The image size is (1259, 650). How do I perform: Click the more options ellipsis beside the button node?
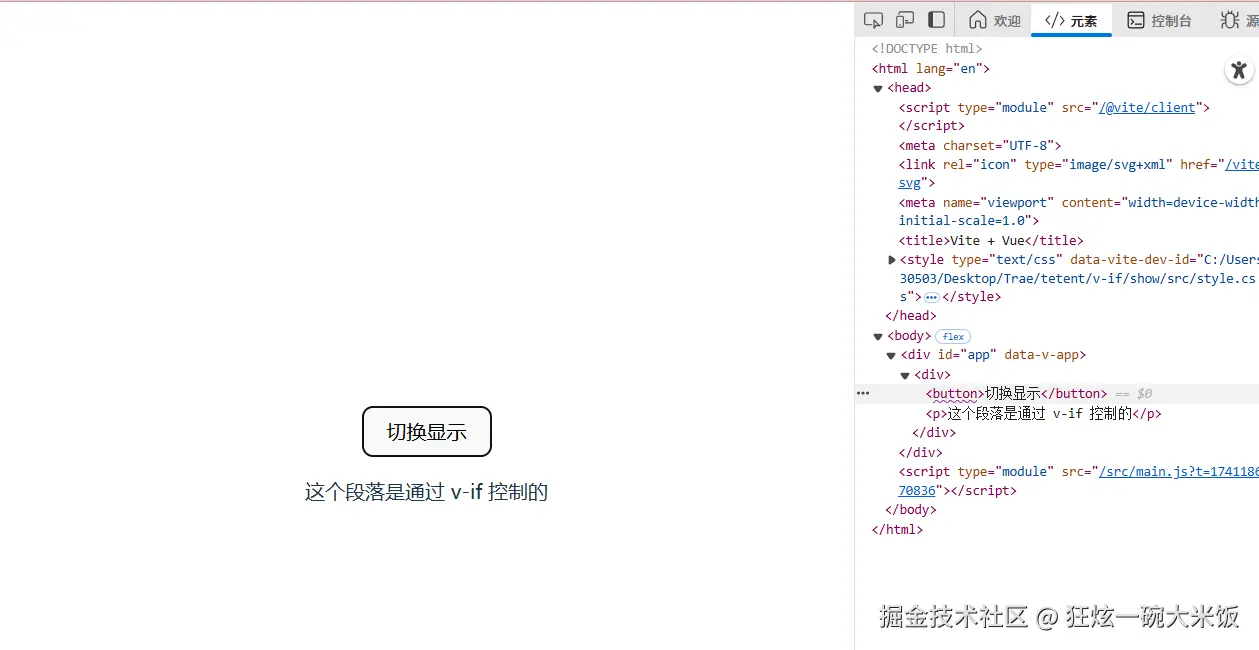[x=862, y=392]
